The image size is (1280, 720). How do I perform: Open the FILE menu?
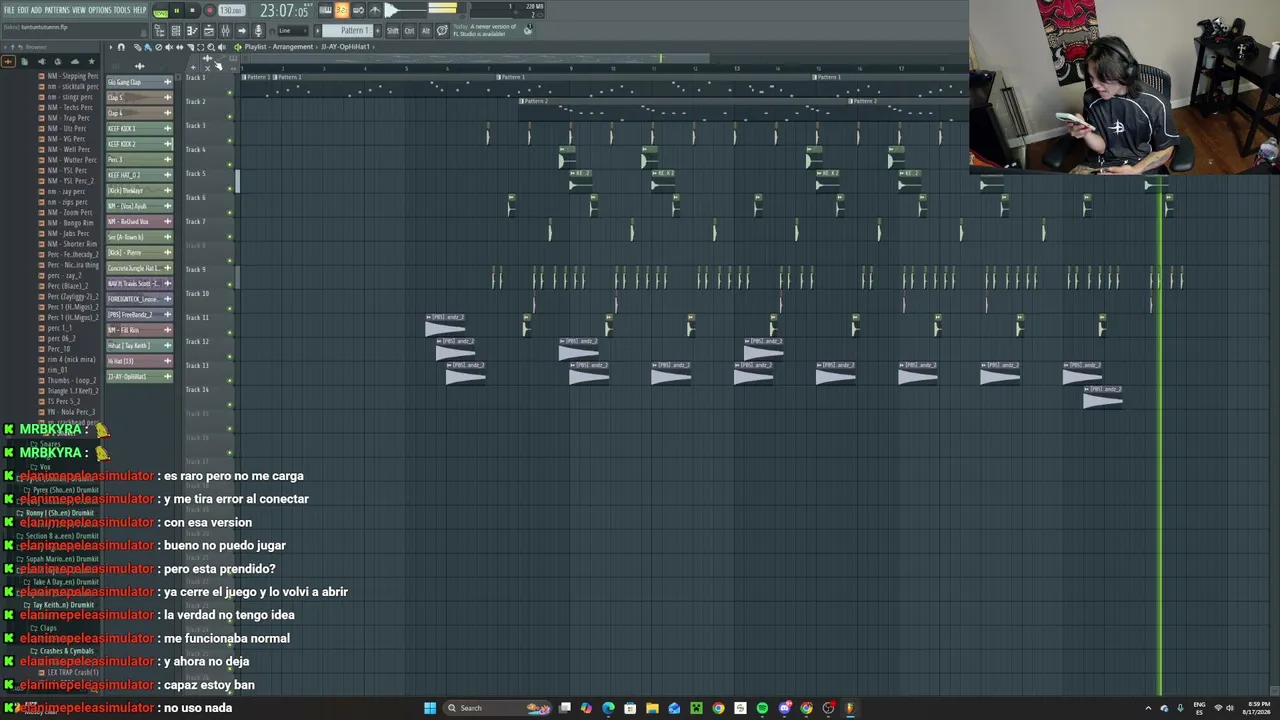coord(9,10)
